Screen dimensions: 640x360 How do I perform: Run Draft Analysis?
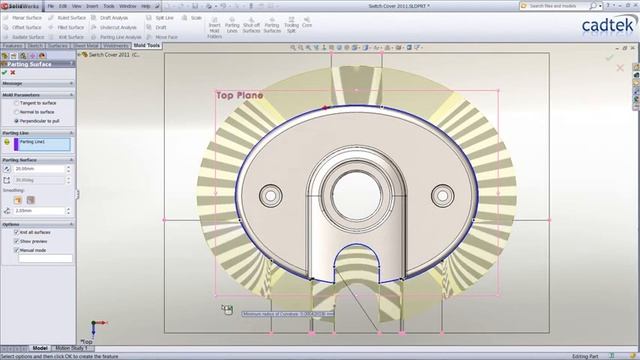click(109, 18)
